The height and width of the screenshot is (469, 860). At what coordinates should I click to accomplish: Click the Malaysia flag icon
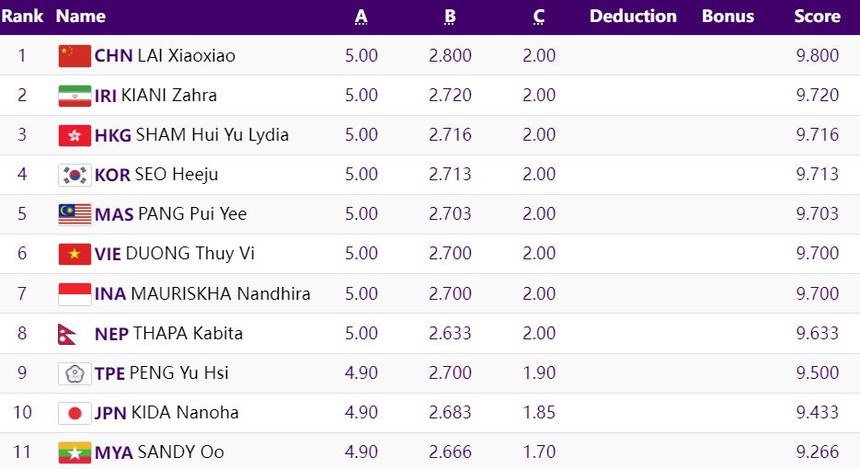coord(74,214)
